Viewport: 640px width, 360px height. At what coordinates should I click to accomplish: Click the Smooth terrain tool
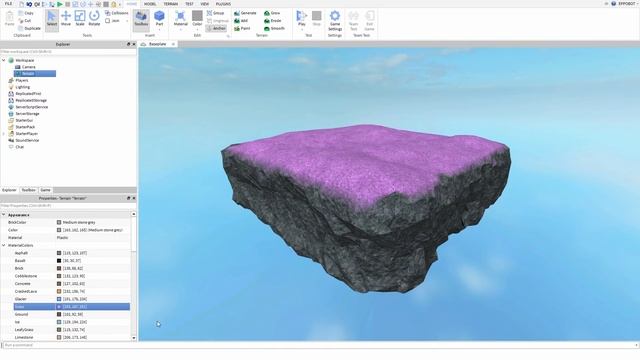click(x=274, y=28)
